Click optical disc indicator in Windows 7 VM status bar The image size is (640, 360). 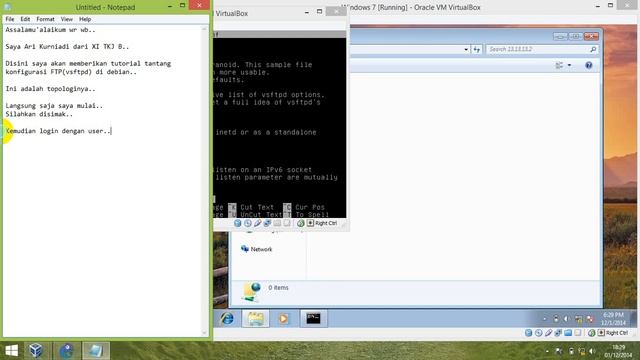point(538,333)
